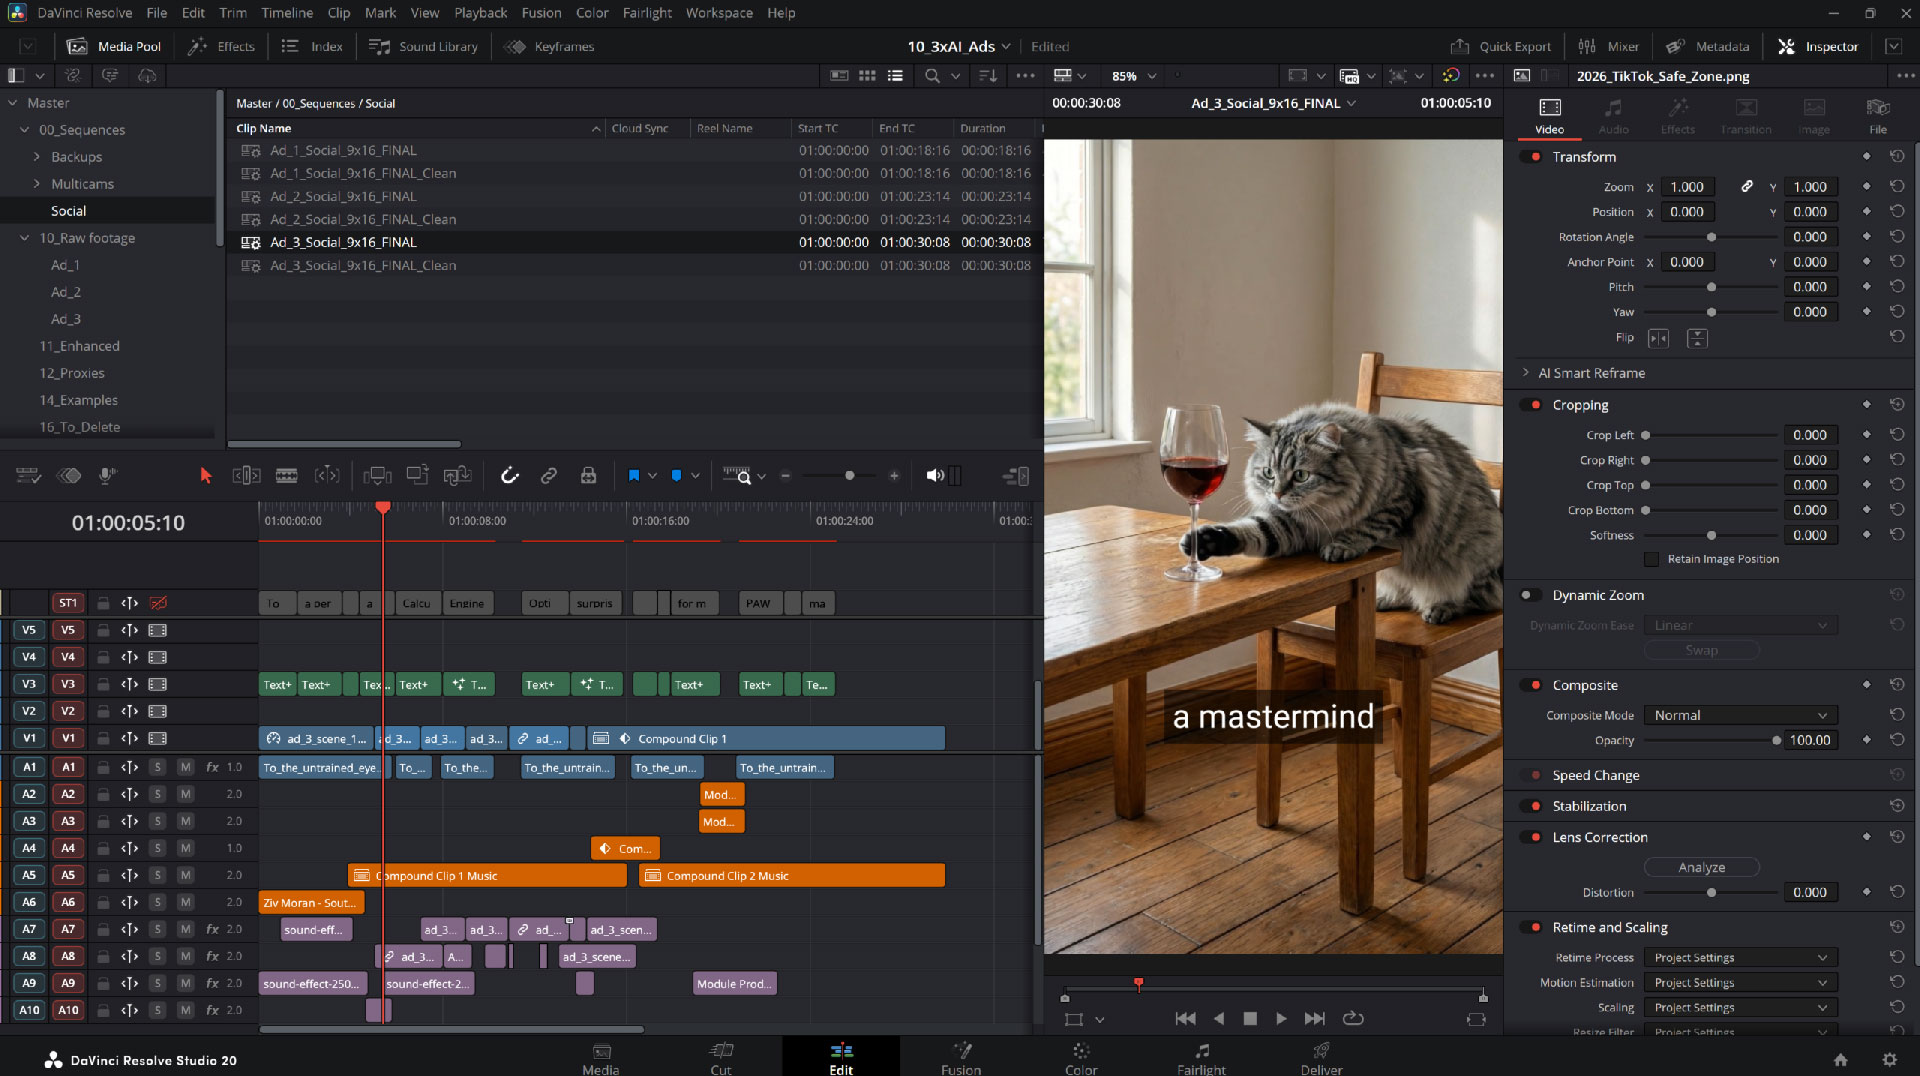Open the Composite Mode dropdown
This screenshot has height=1076, width=1920.
[1739, 715]
